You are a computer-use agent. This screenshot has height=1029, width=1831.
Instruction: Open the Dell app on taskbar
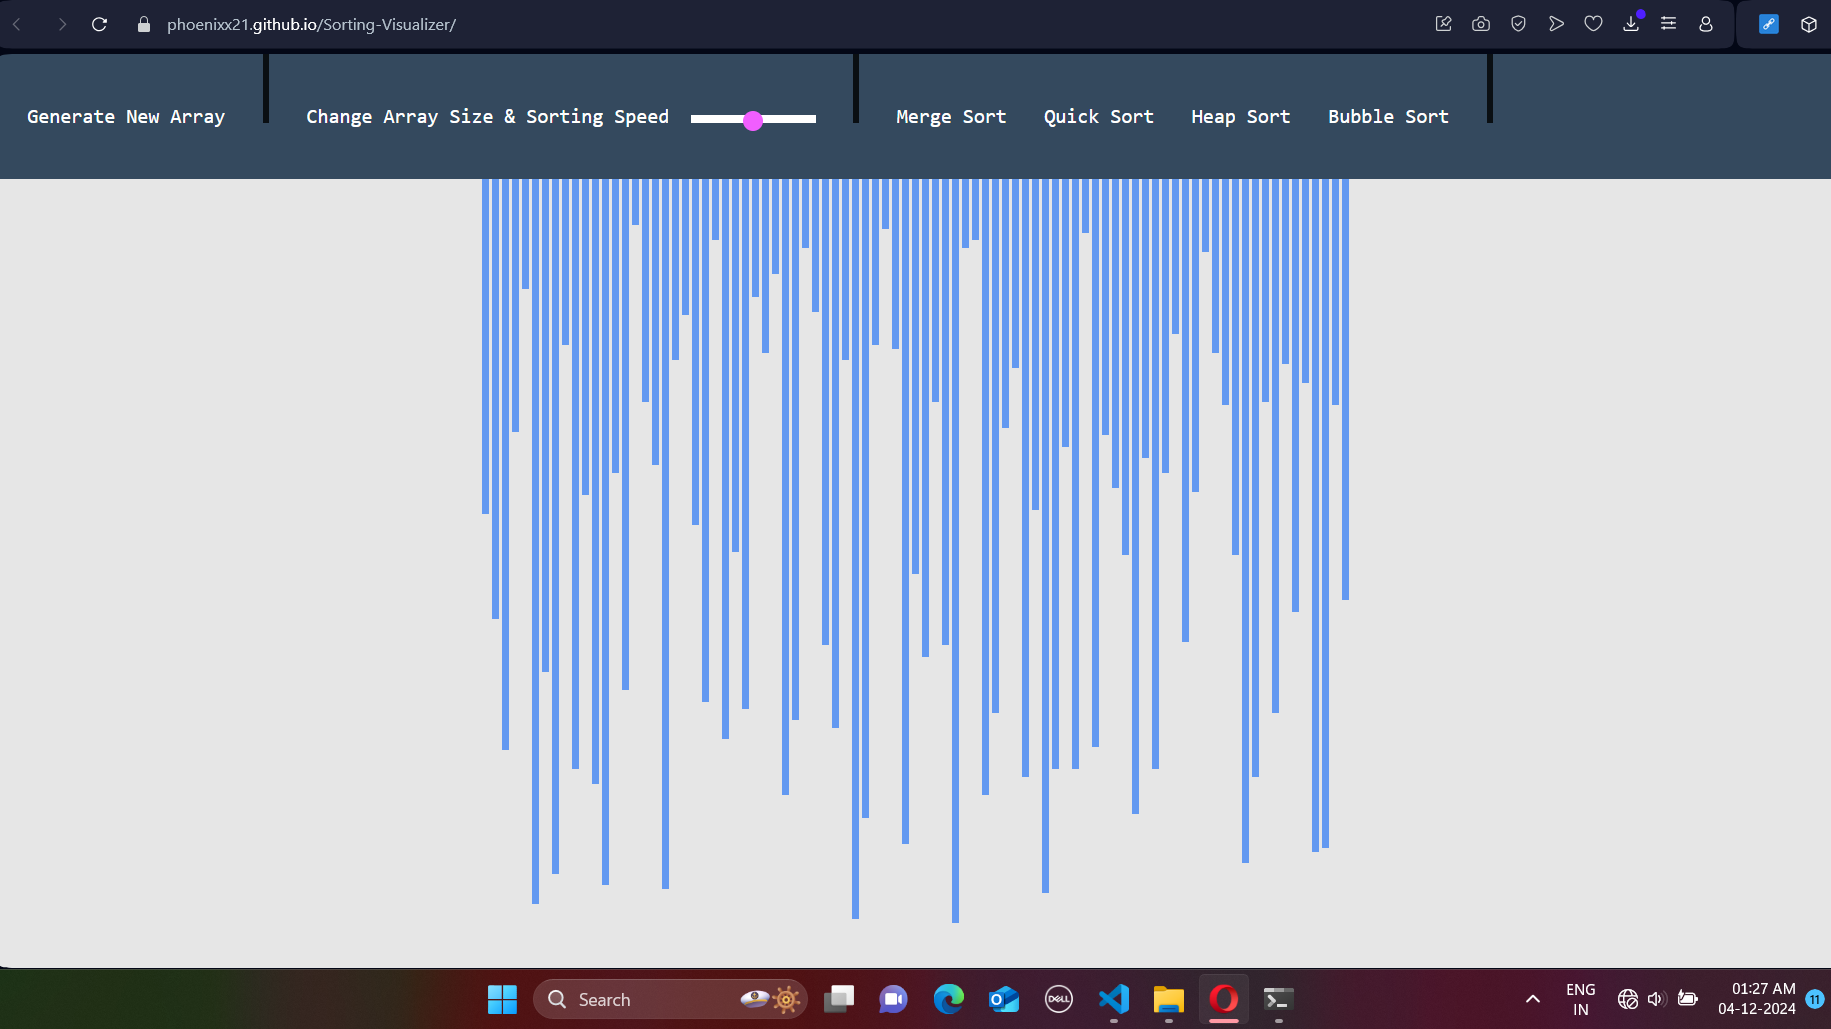[1059, 999]
